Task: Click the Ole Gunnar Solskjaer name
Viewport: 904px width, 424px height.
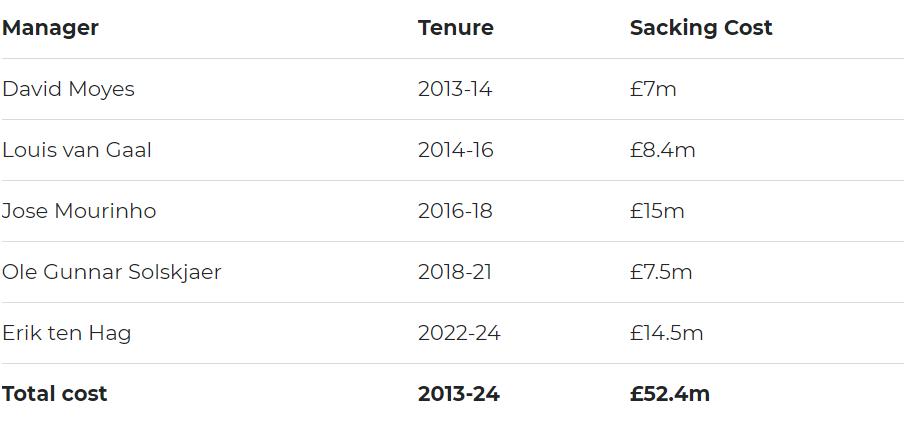Action: click(111, 272)
